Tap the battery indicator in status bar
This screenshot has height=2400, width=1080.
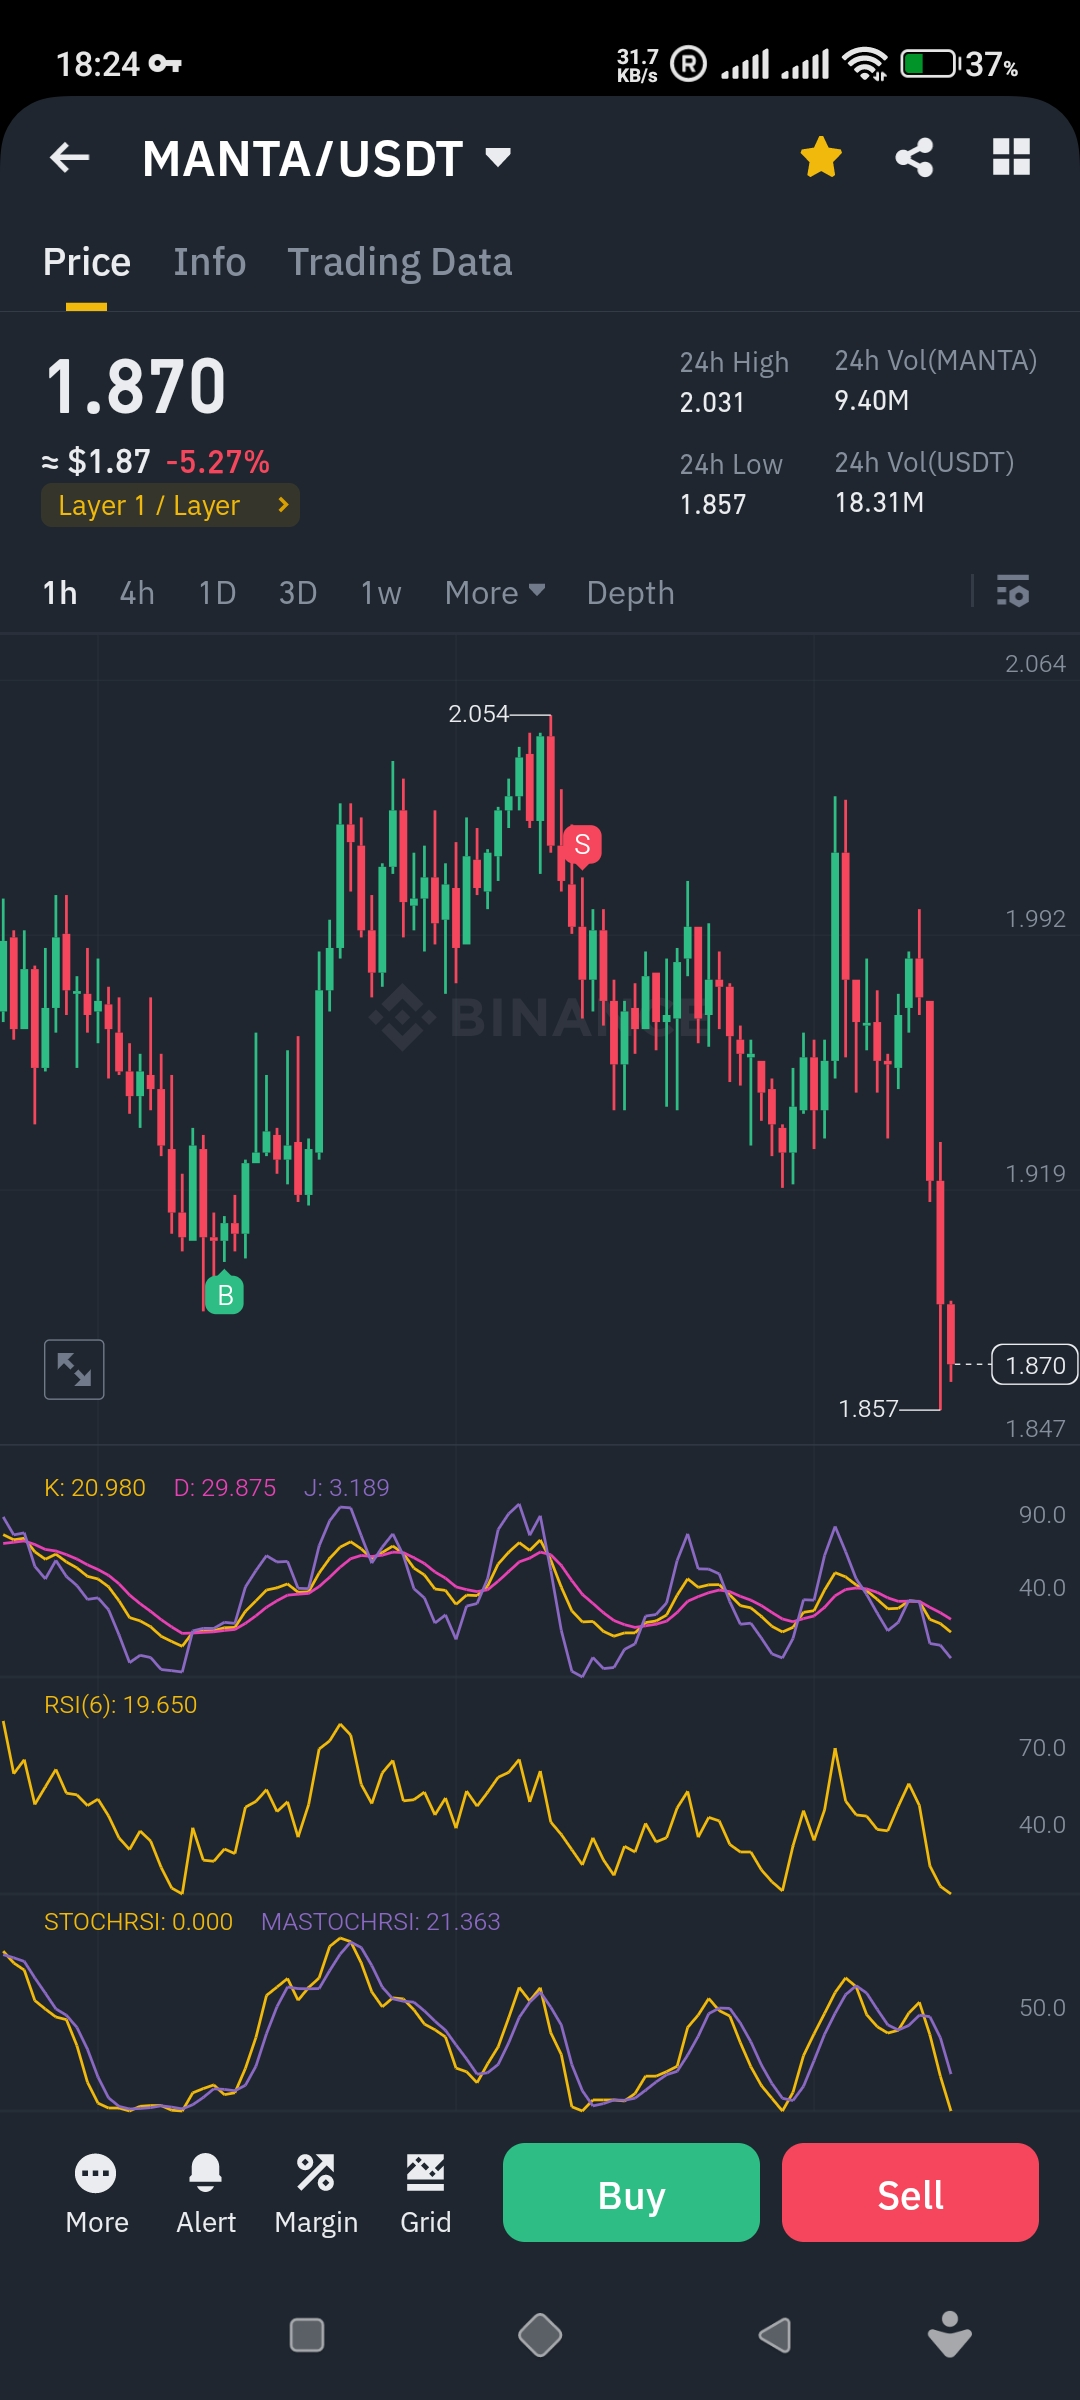click(930, 64)
